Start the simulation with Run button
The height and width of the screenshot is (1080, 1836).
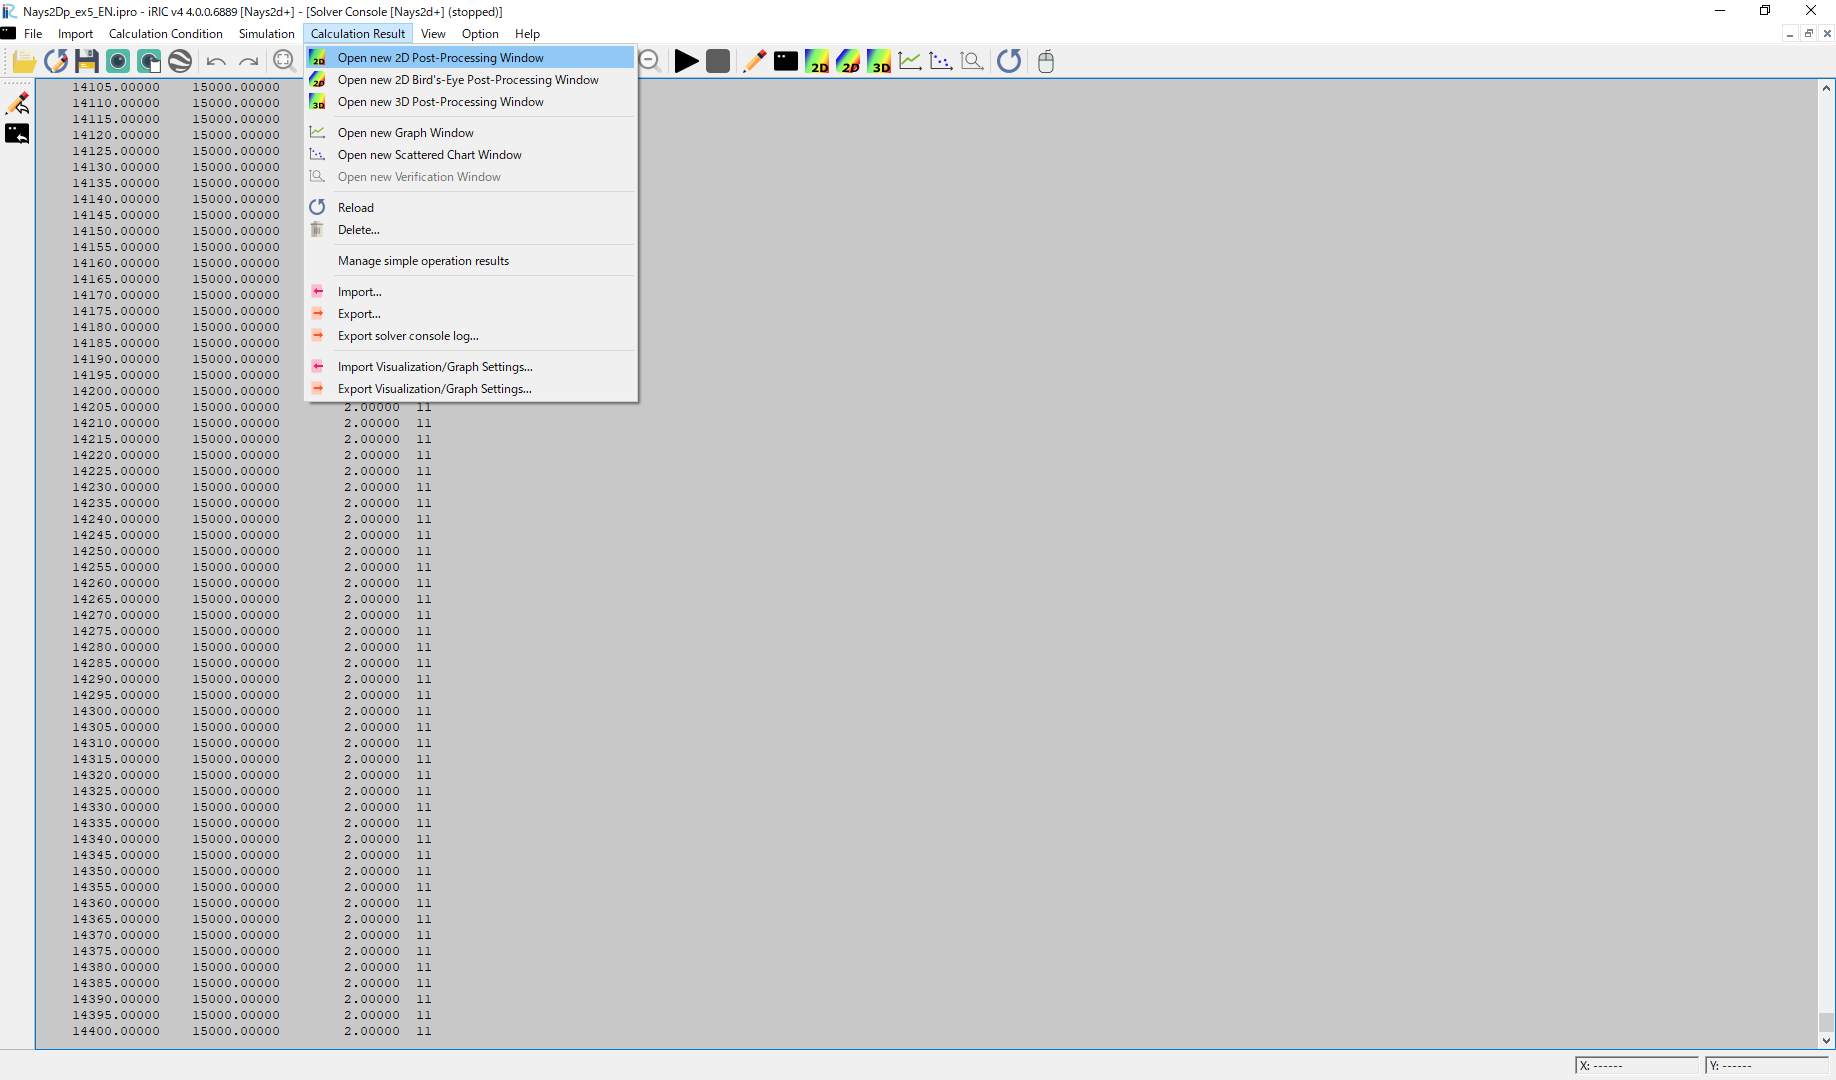tap(686, 61)
